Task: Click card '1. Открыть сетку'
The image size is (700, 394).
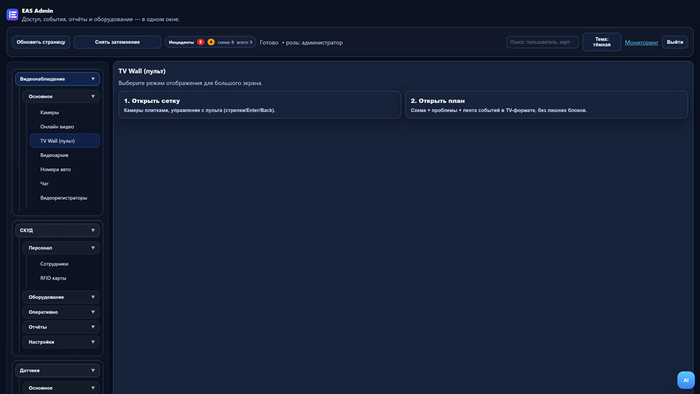Action: click(x=259, y=105)
